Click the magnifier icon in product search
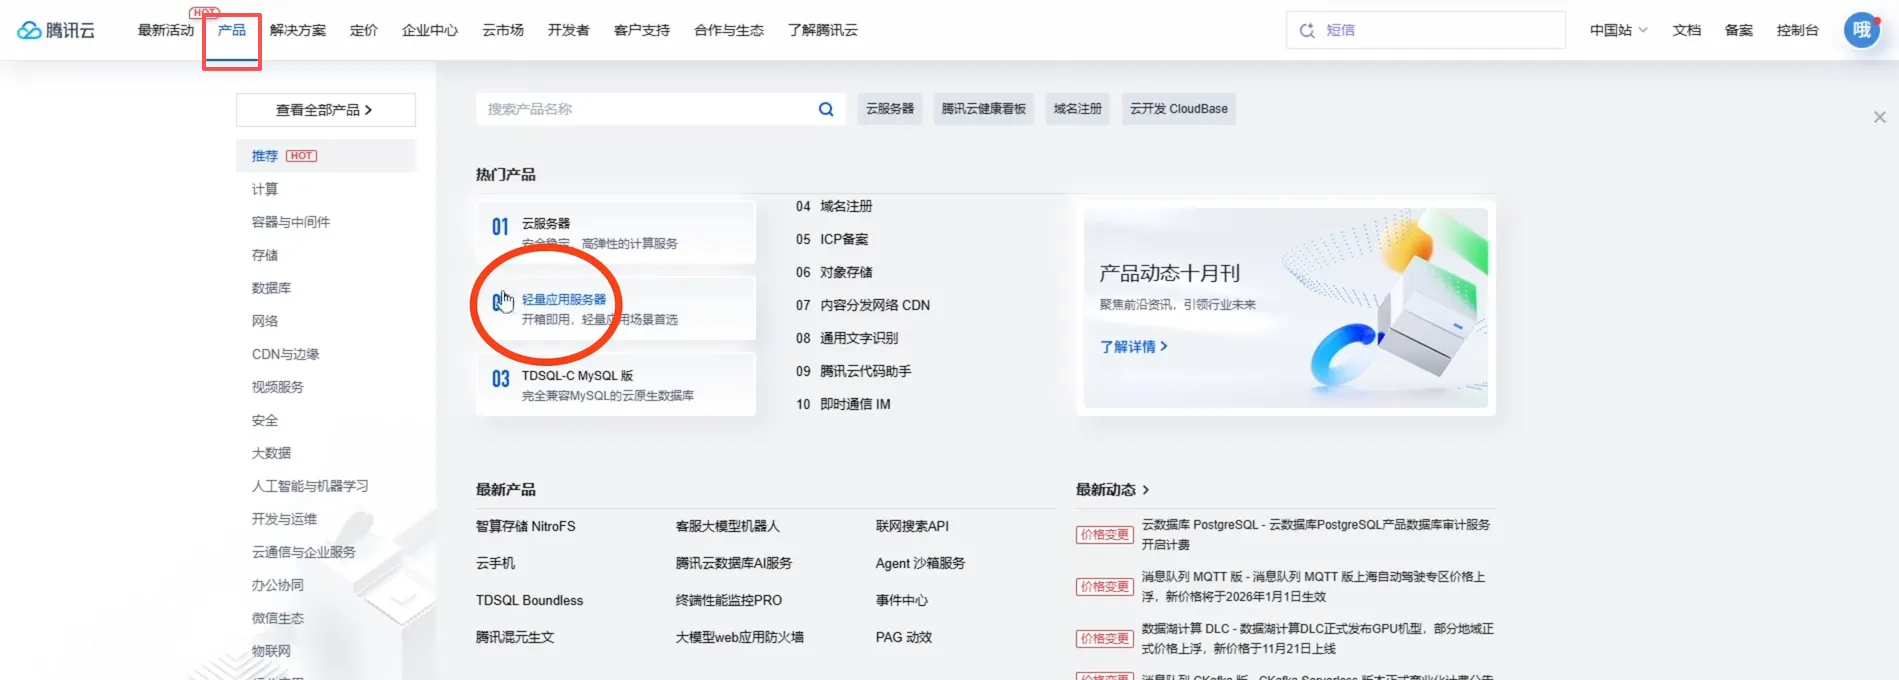This screenshot has width=1899, height=680. (826, 109)
